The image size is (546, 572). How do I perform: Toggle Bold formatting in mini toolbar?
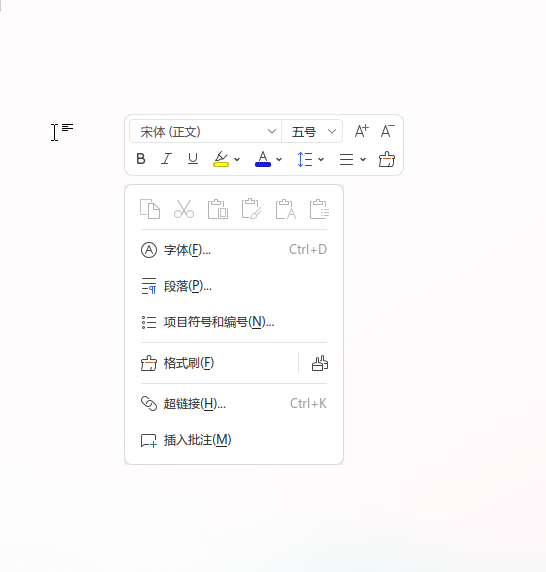click(x=141, y=159)
